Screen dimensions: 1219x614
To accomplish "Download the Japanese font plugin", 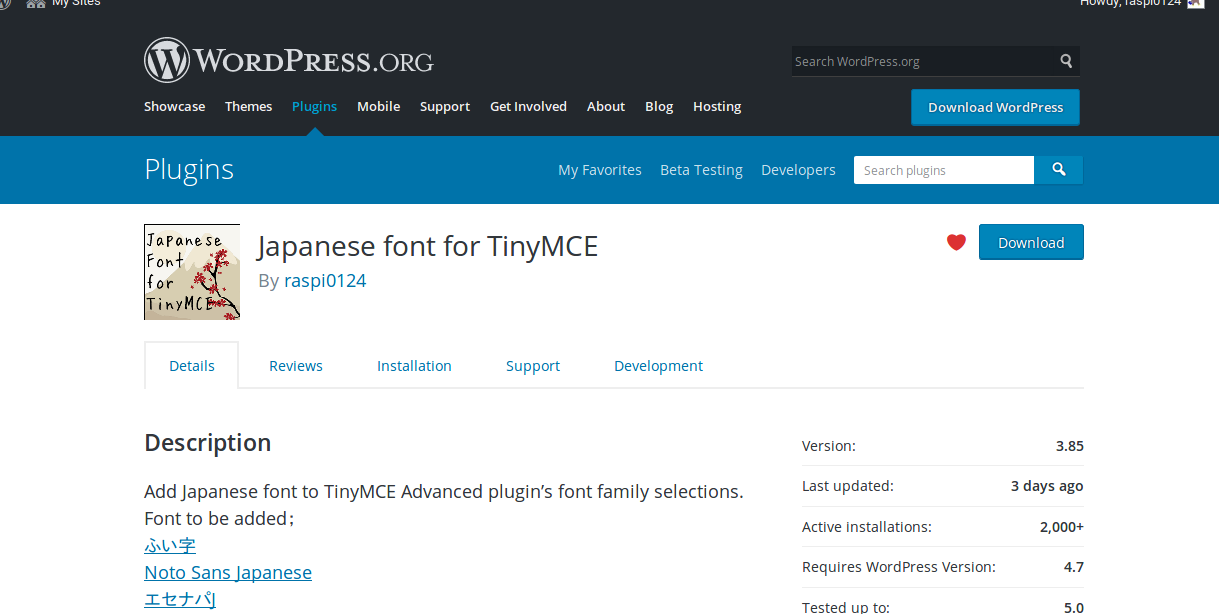I will [1031, 242].
